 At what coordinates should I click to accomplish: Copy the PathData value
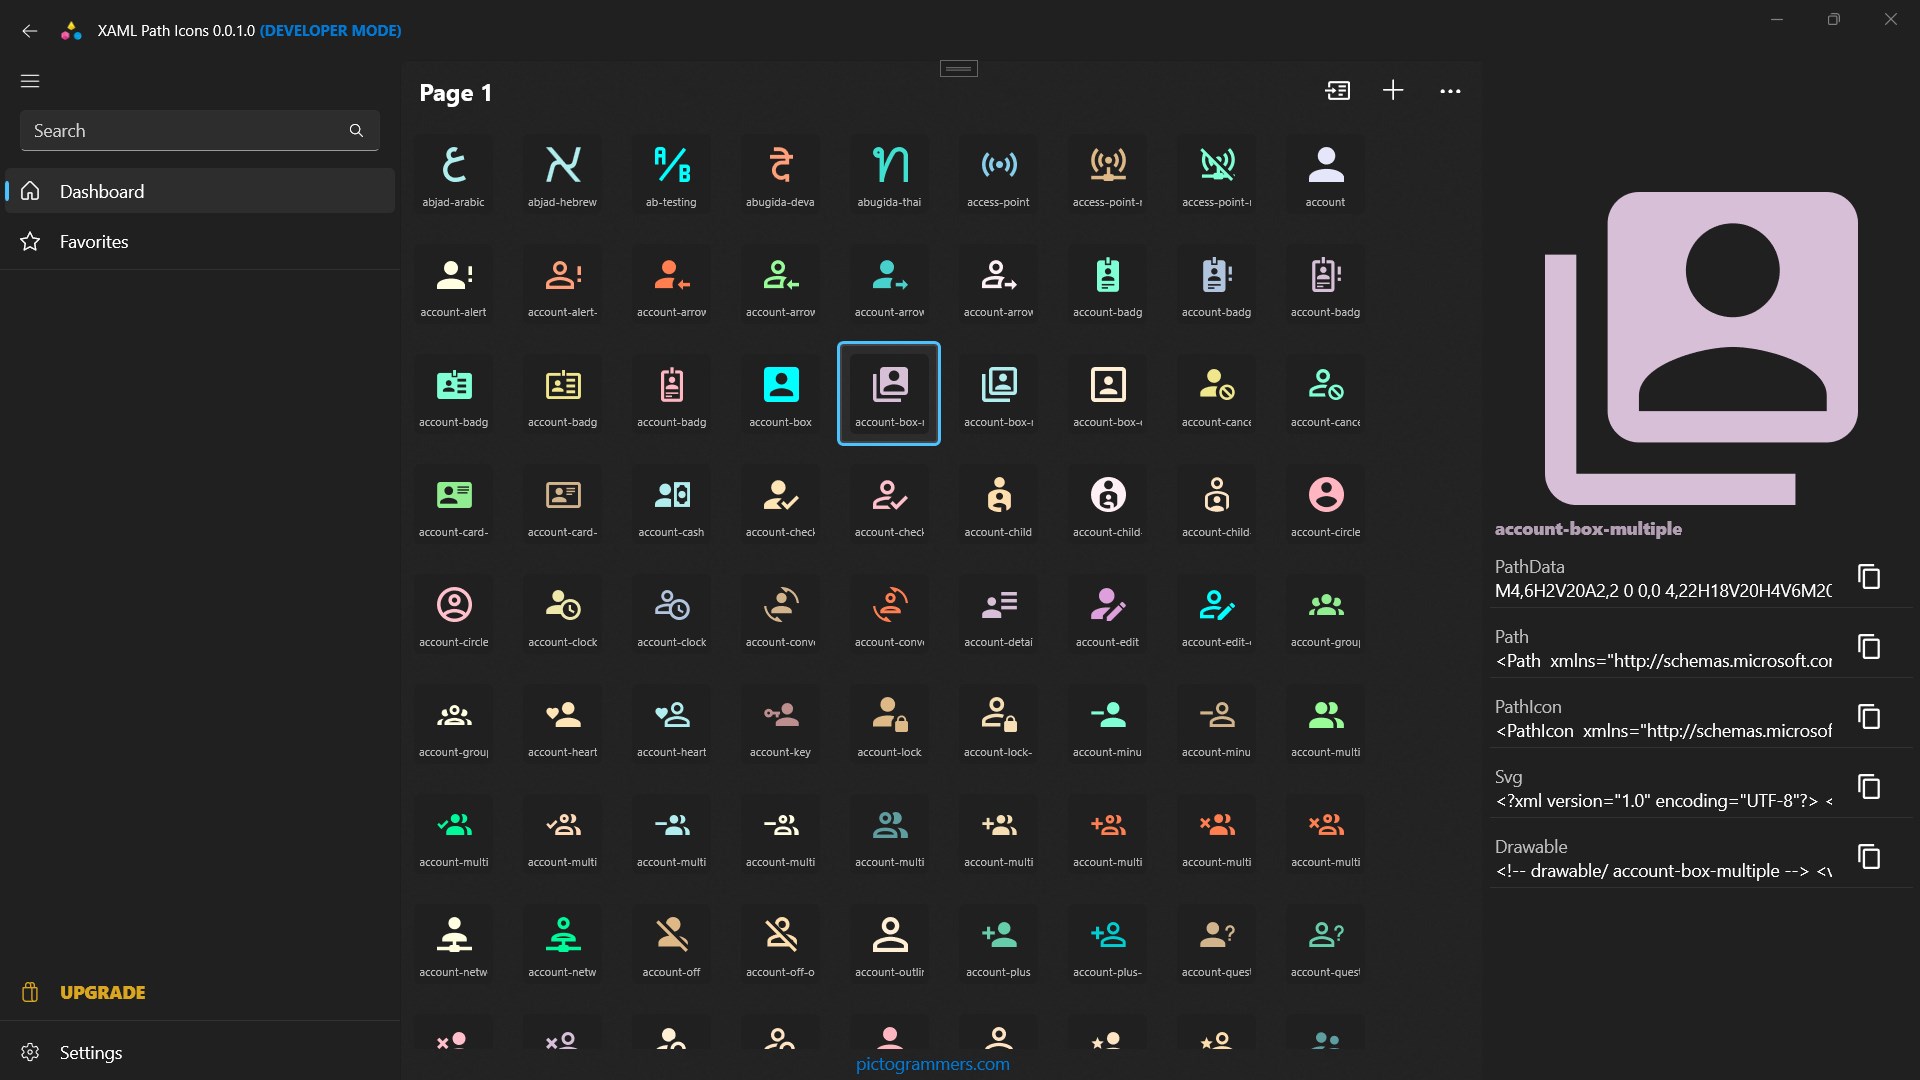click(x=1868, y=577)
